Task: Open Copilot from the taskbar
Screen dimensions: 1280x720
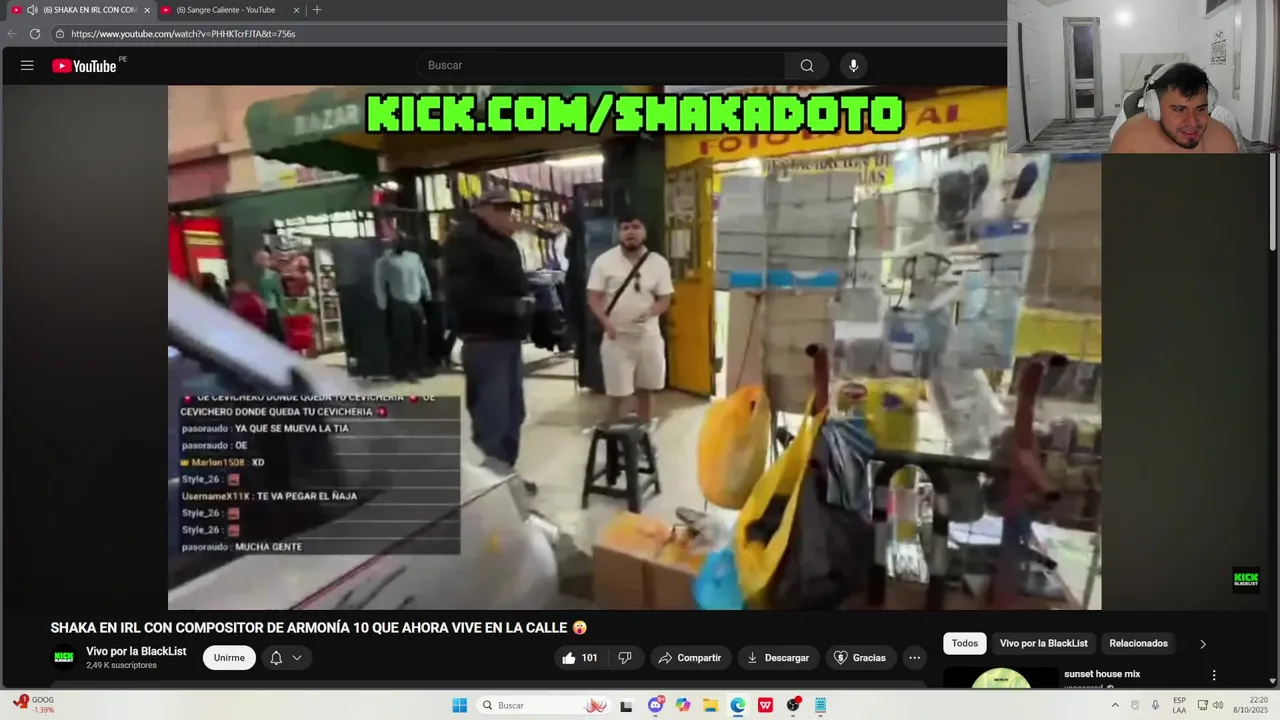Action: click(683, 705)
